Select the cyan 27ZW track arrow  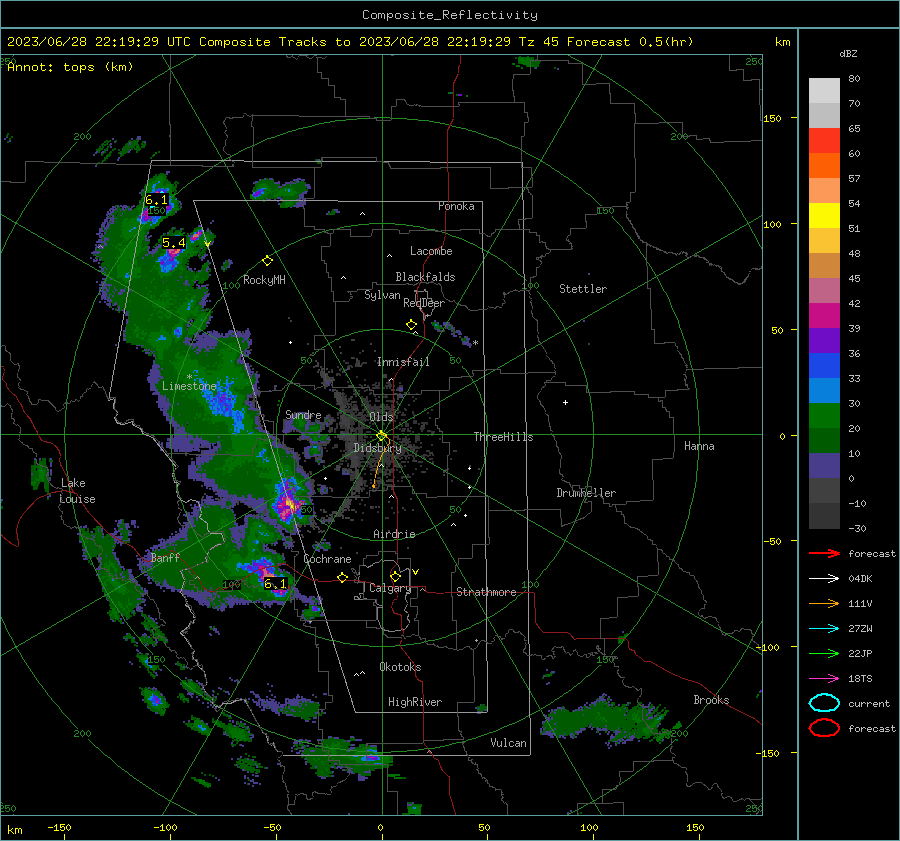pos(824,628)
